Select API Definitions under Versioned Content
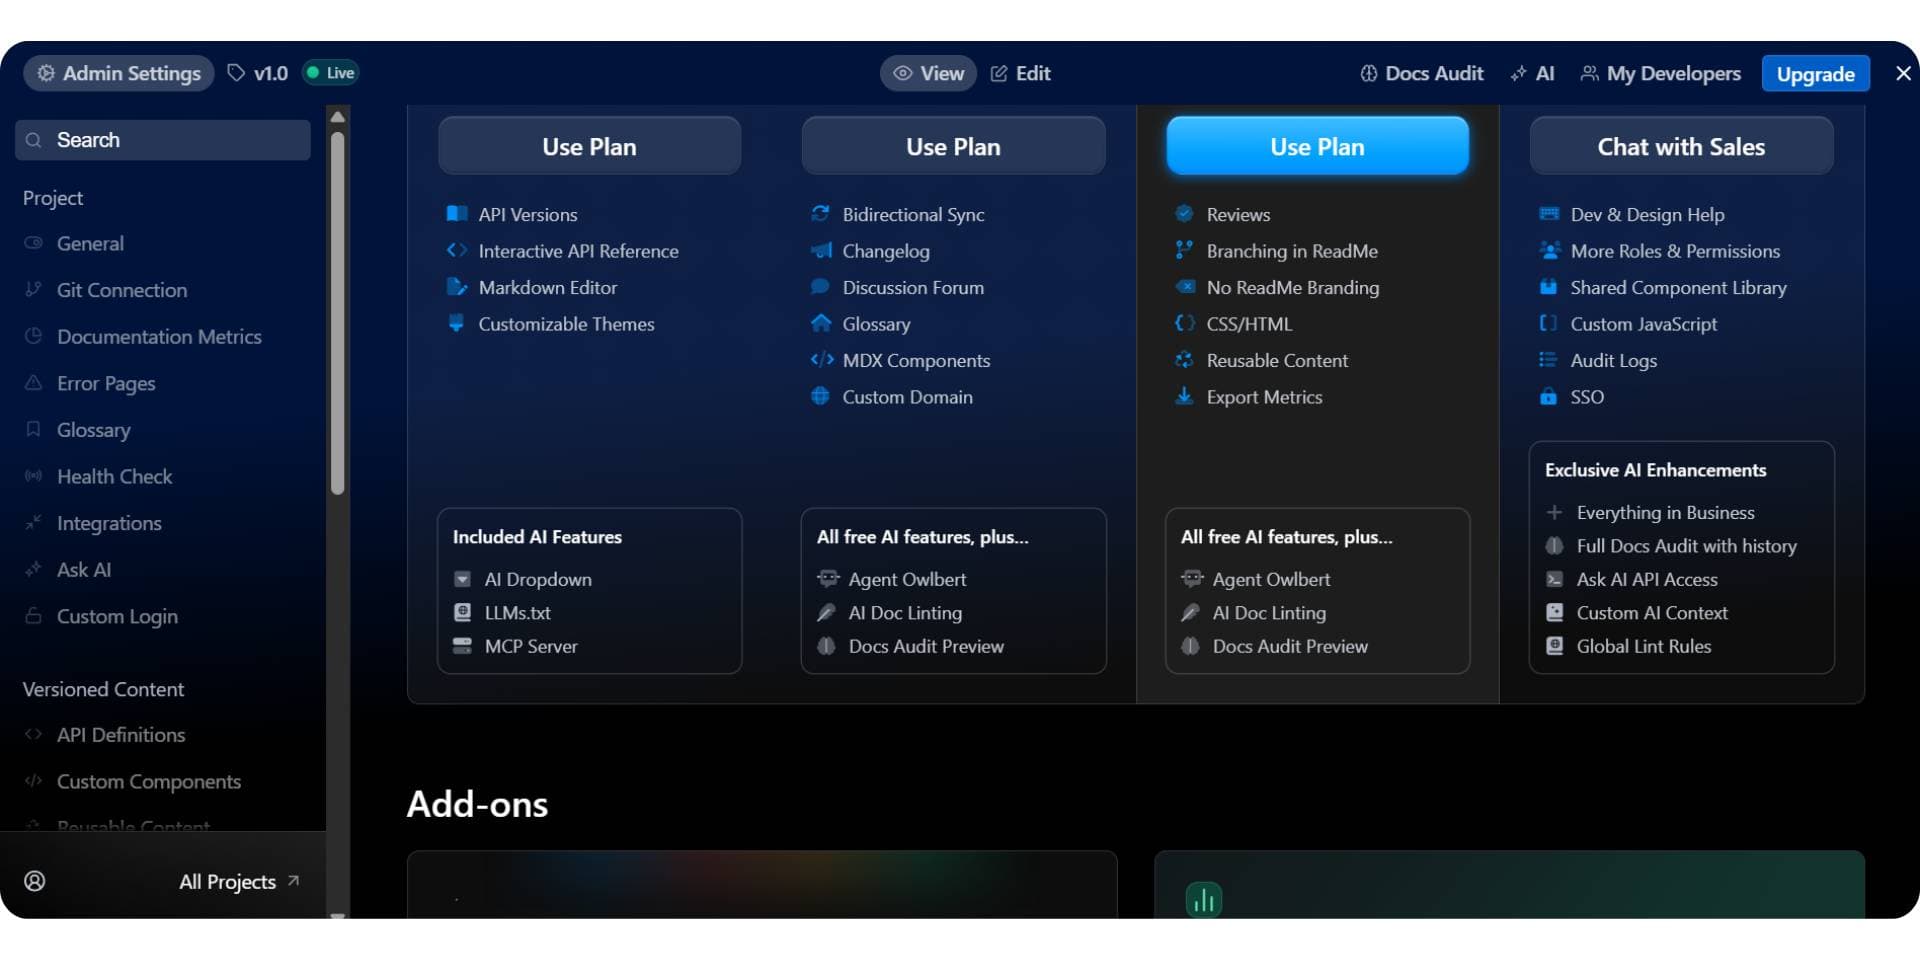 pyautogui.click(x=121, y=735)
